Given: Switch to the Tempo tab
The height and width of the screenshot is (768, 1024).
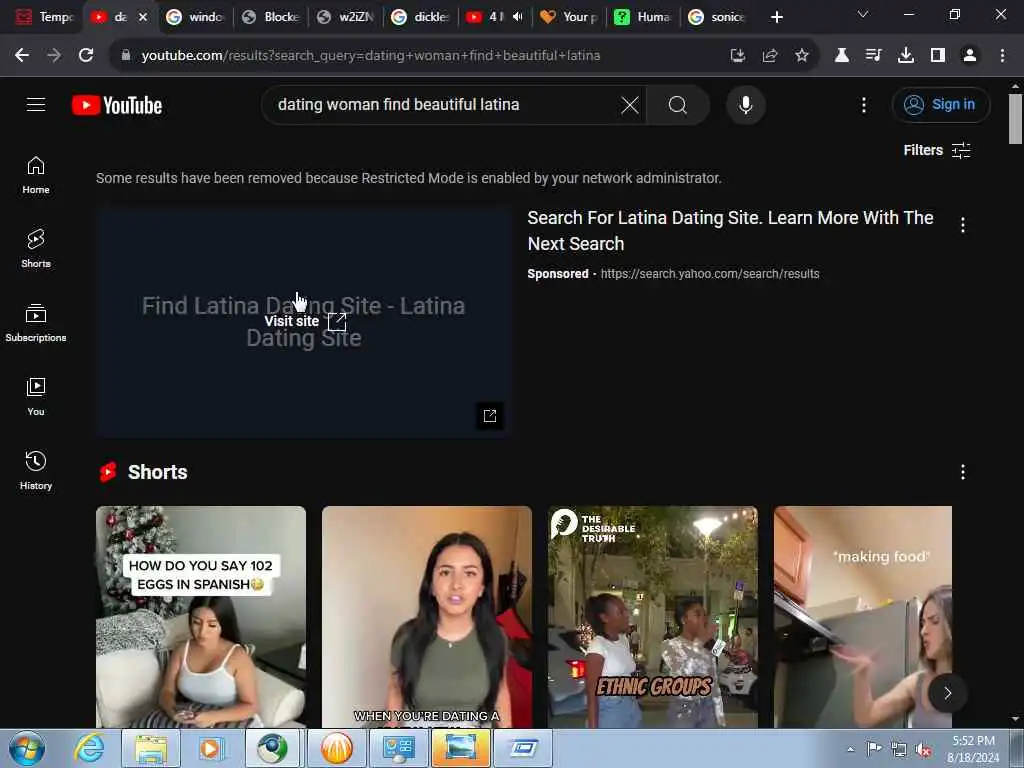Looking at the screenshot, I should coord(44,17).
